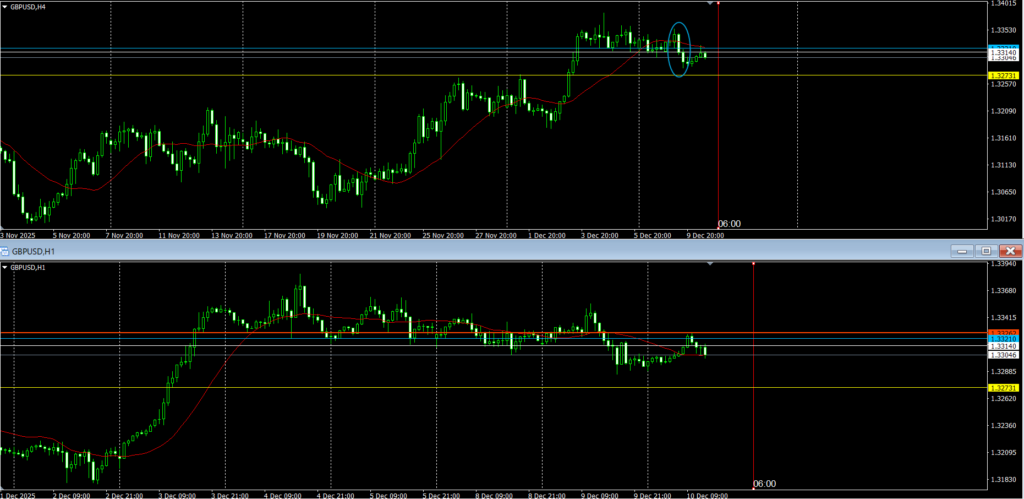This screenshot has width=1024, height=499.
Task: Click the chart shift triangle on H4 chart
Action: pos(710,4)
